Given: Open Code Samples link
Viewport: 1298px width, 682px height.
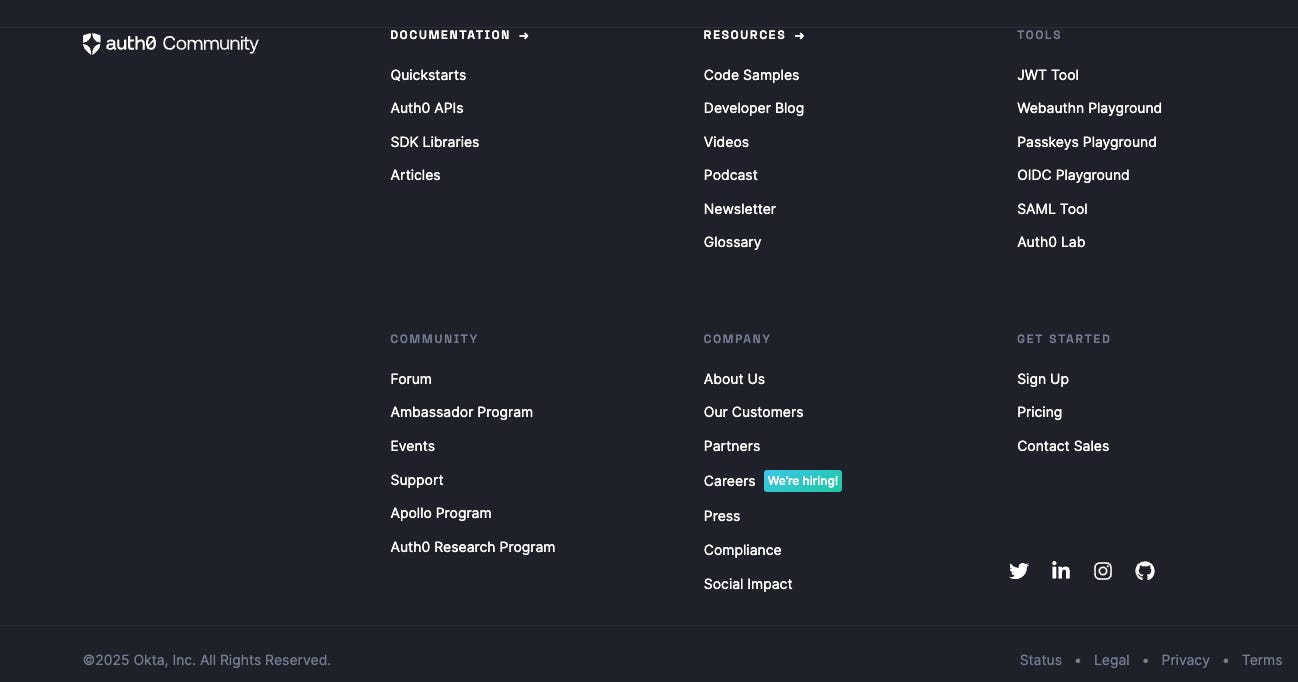Looking at the screenshot, I should pyautogui.click(x=751, y=75).
